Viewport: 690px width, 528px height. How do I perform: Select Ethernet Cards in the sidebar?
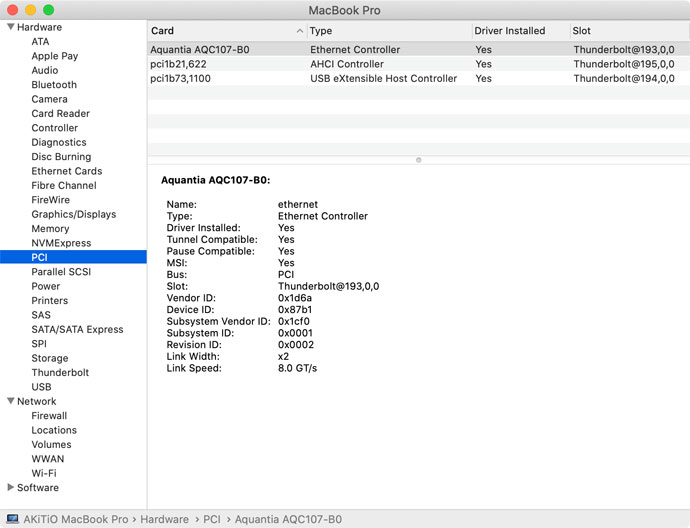(66, 171)
